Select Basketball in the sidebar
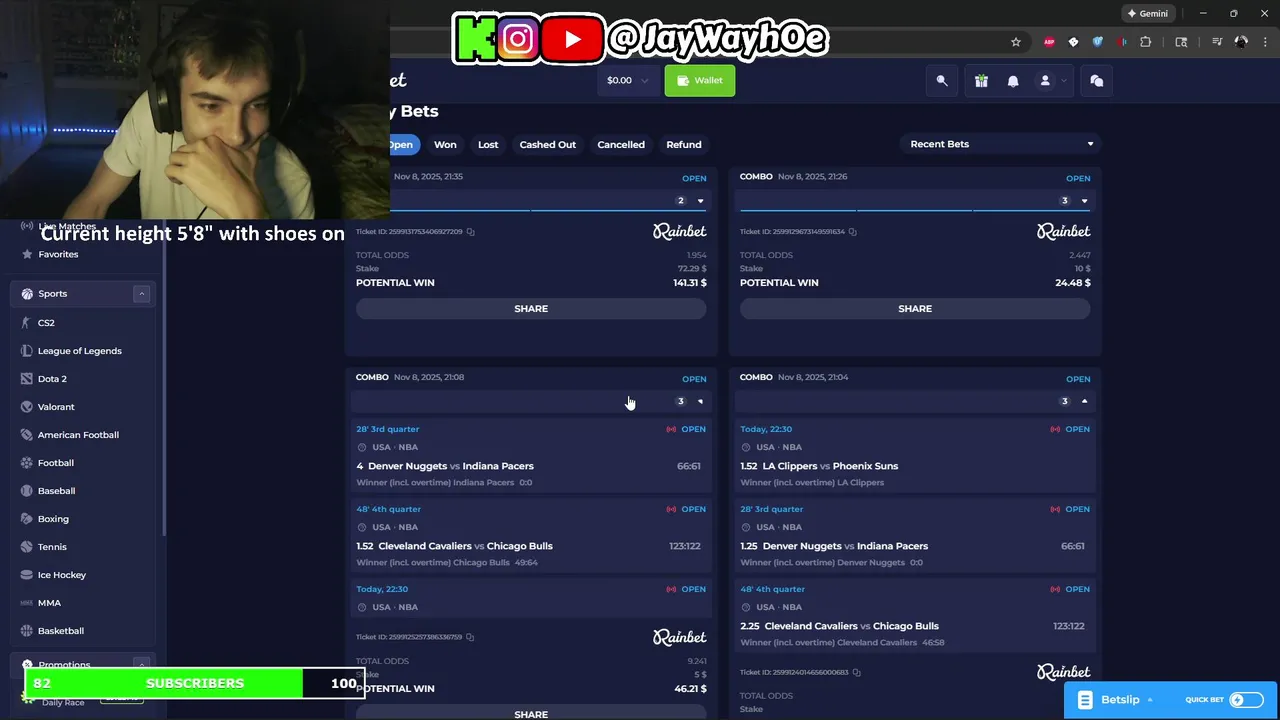The height and width of the screenshot is (720, 1280). (x=61, y=631)
